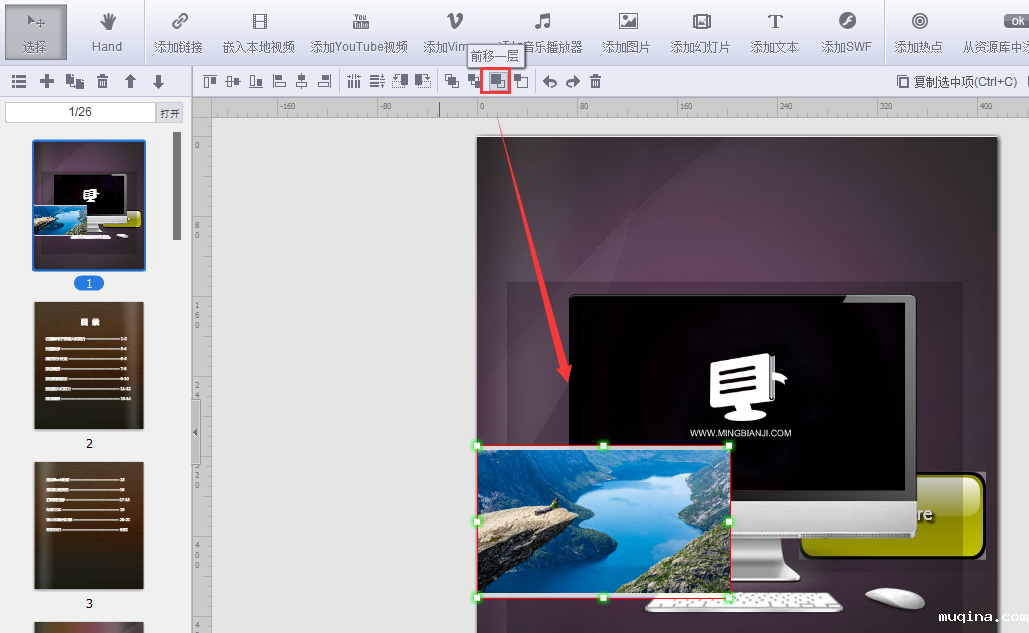
Task: Move page down with the down arrow
Action: (158, 82)
